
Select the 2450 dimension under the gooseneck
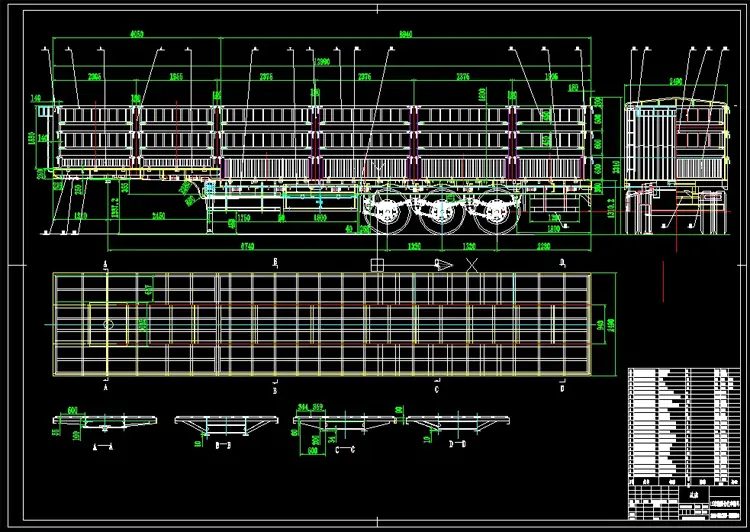(158, 216)
